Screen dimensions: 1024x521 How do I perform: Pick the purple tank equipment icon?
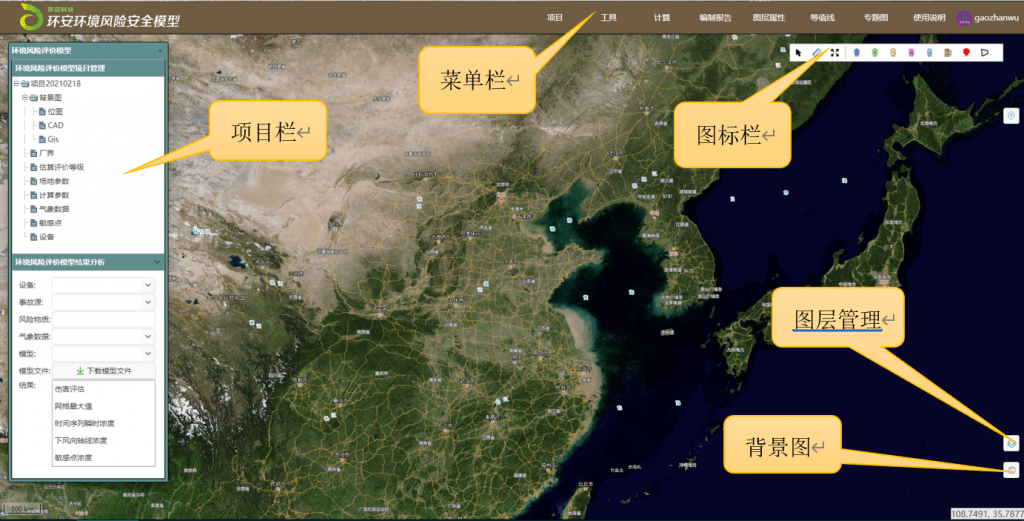tap(911, 52)
